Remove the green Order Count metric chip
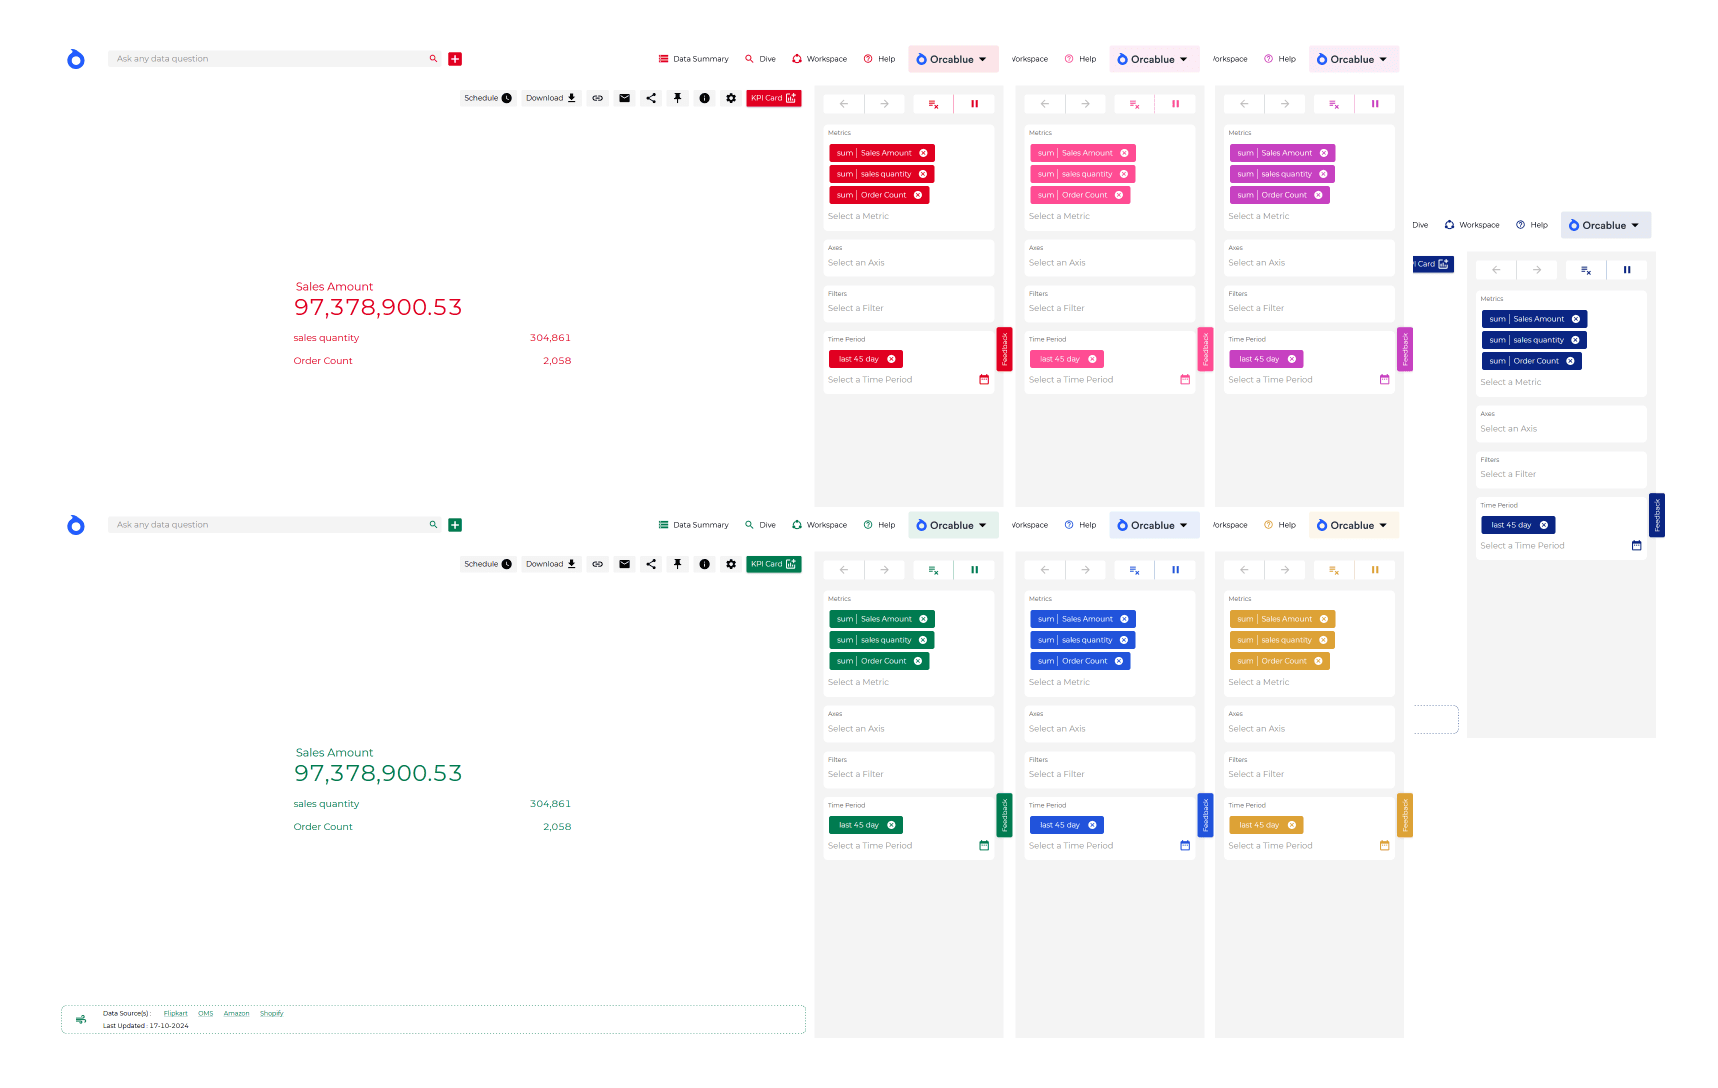Screen dimensions: 1718x1088 [918, 661]
